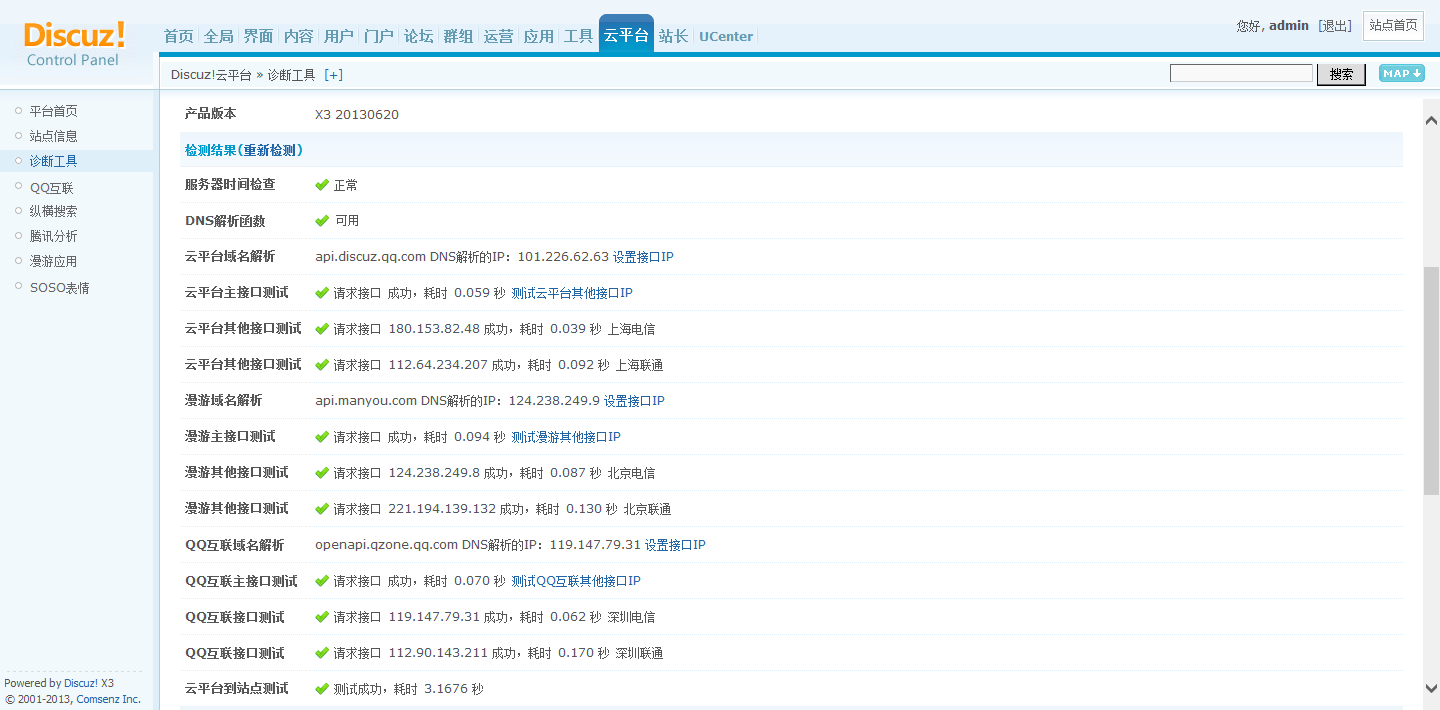Open the 站点首页 button
Viewport: 1440px width, 710px height.
pos(1393,26)
